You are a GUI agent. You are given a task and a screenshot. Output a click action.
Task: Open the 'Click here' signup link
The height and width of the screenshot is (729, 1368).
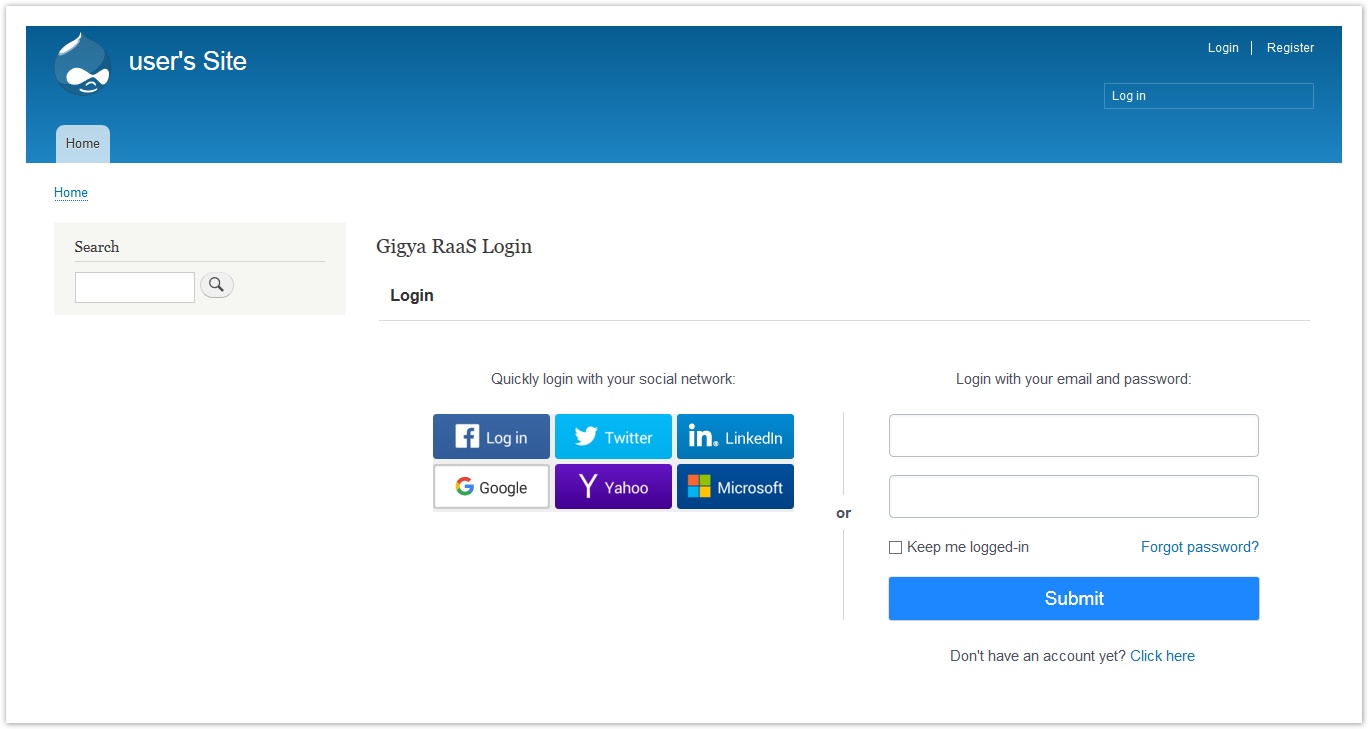pyautogui.click(x=1162, y=656)
